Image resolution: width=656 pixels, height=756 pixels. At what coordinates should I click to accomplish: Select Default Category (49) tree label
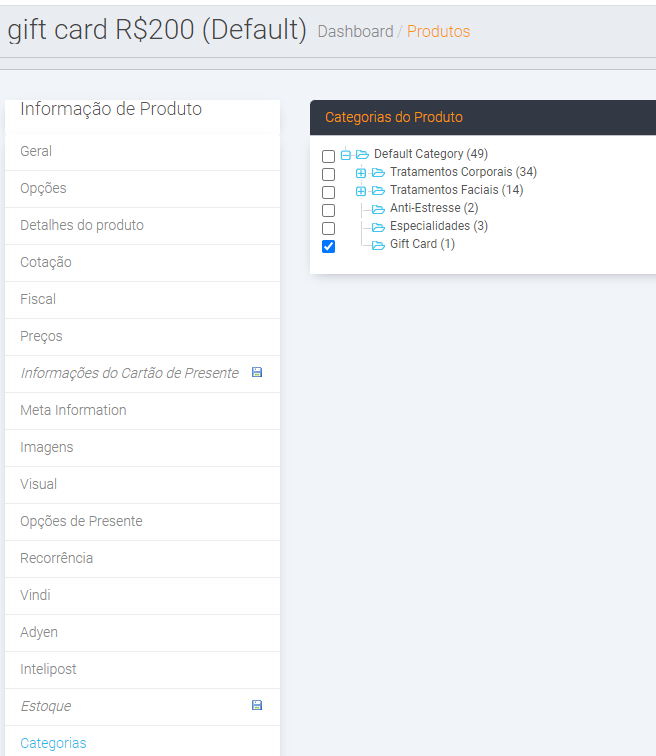coord(431,154)
